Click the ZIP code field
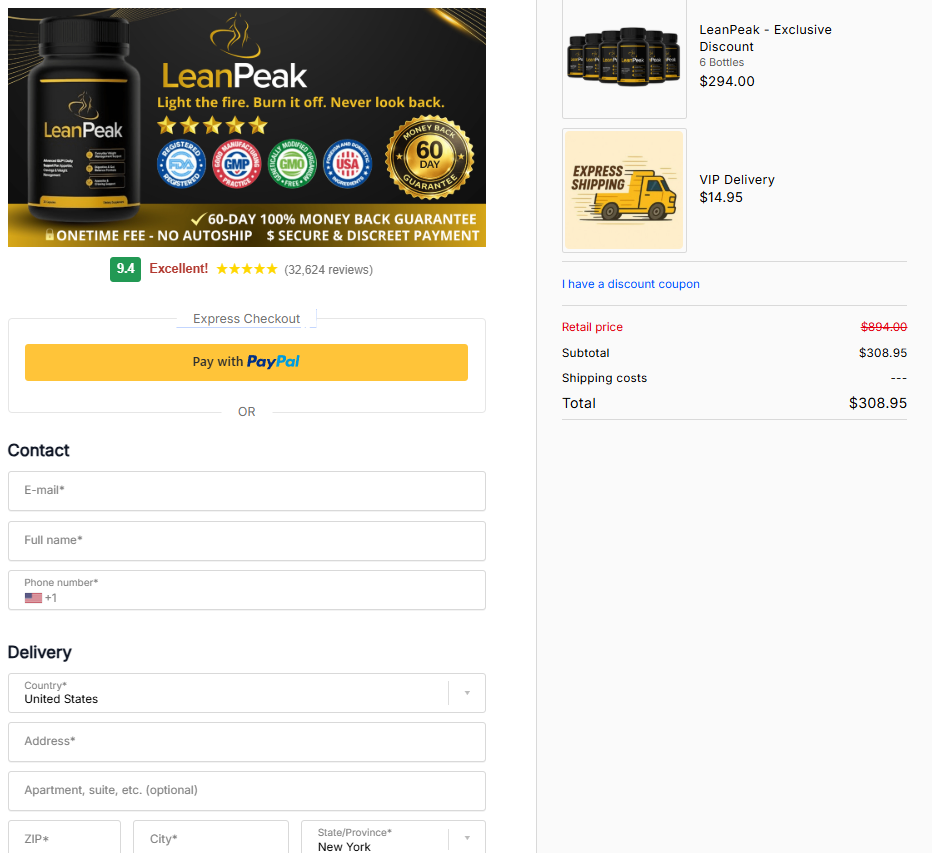 click(x=64, y=839)
